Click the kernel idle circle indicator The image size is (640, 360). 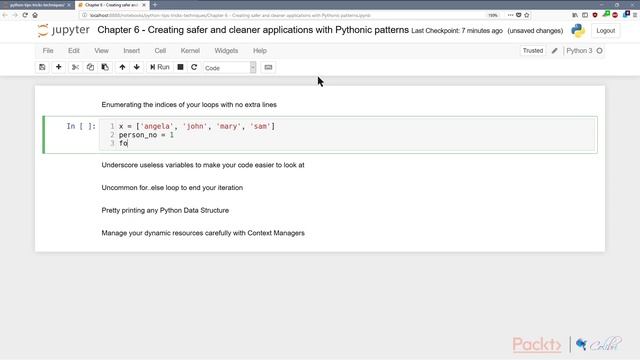pyautogui.click(x=599, y=51)
